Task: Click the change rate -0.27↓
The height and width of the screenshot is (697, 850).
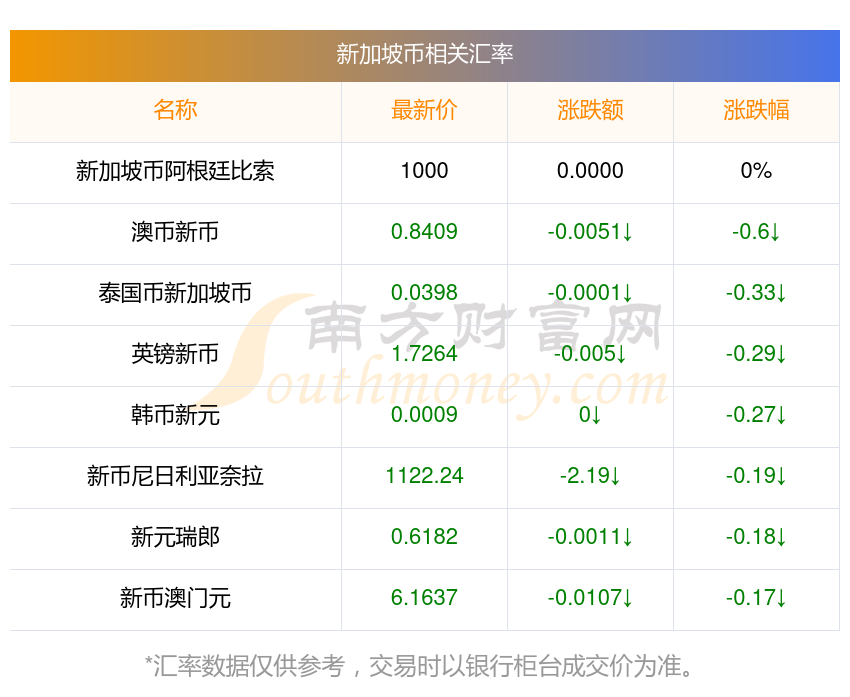Action: (x=756, y=415)
